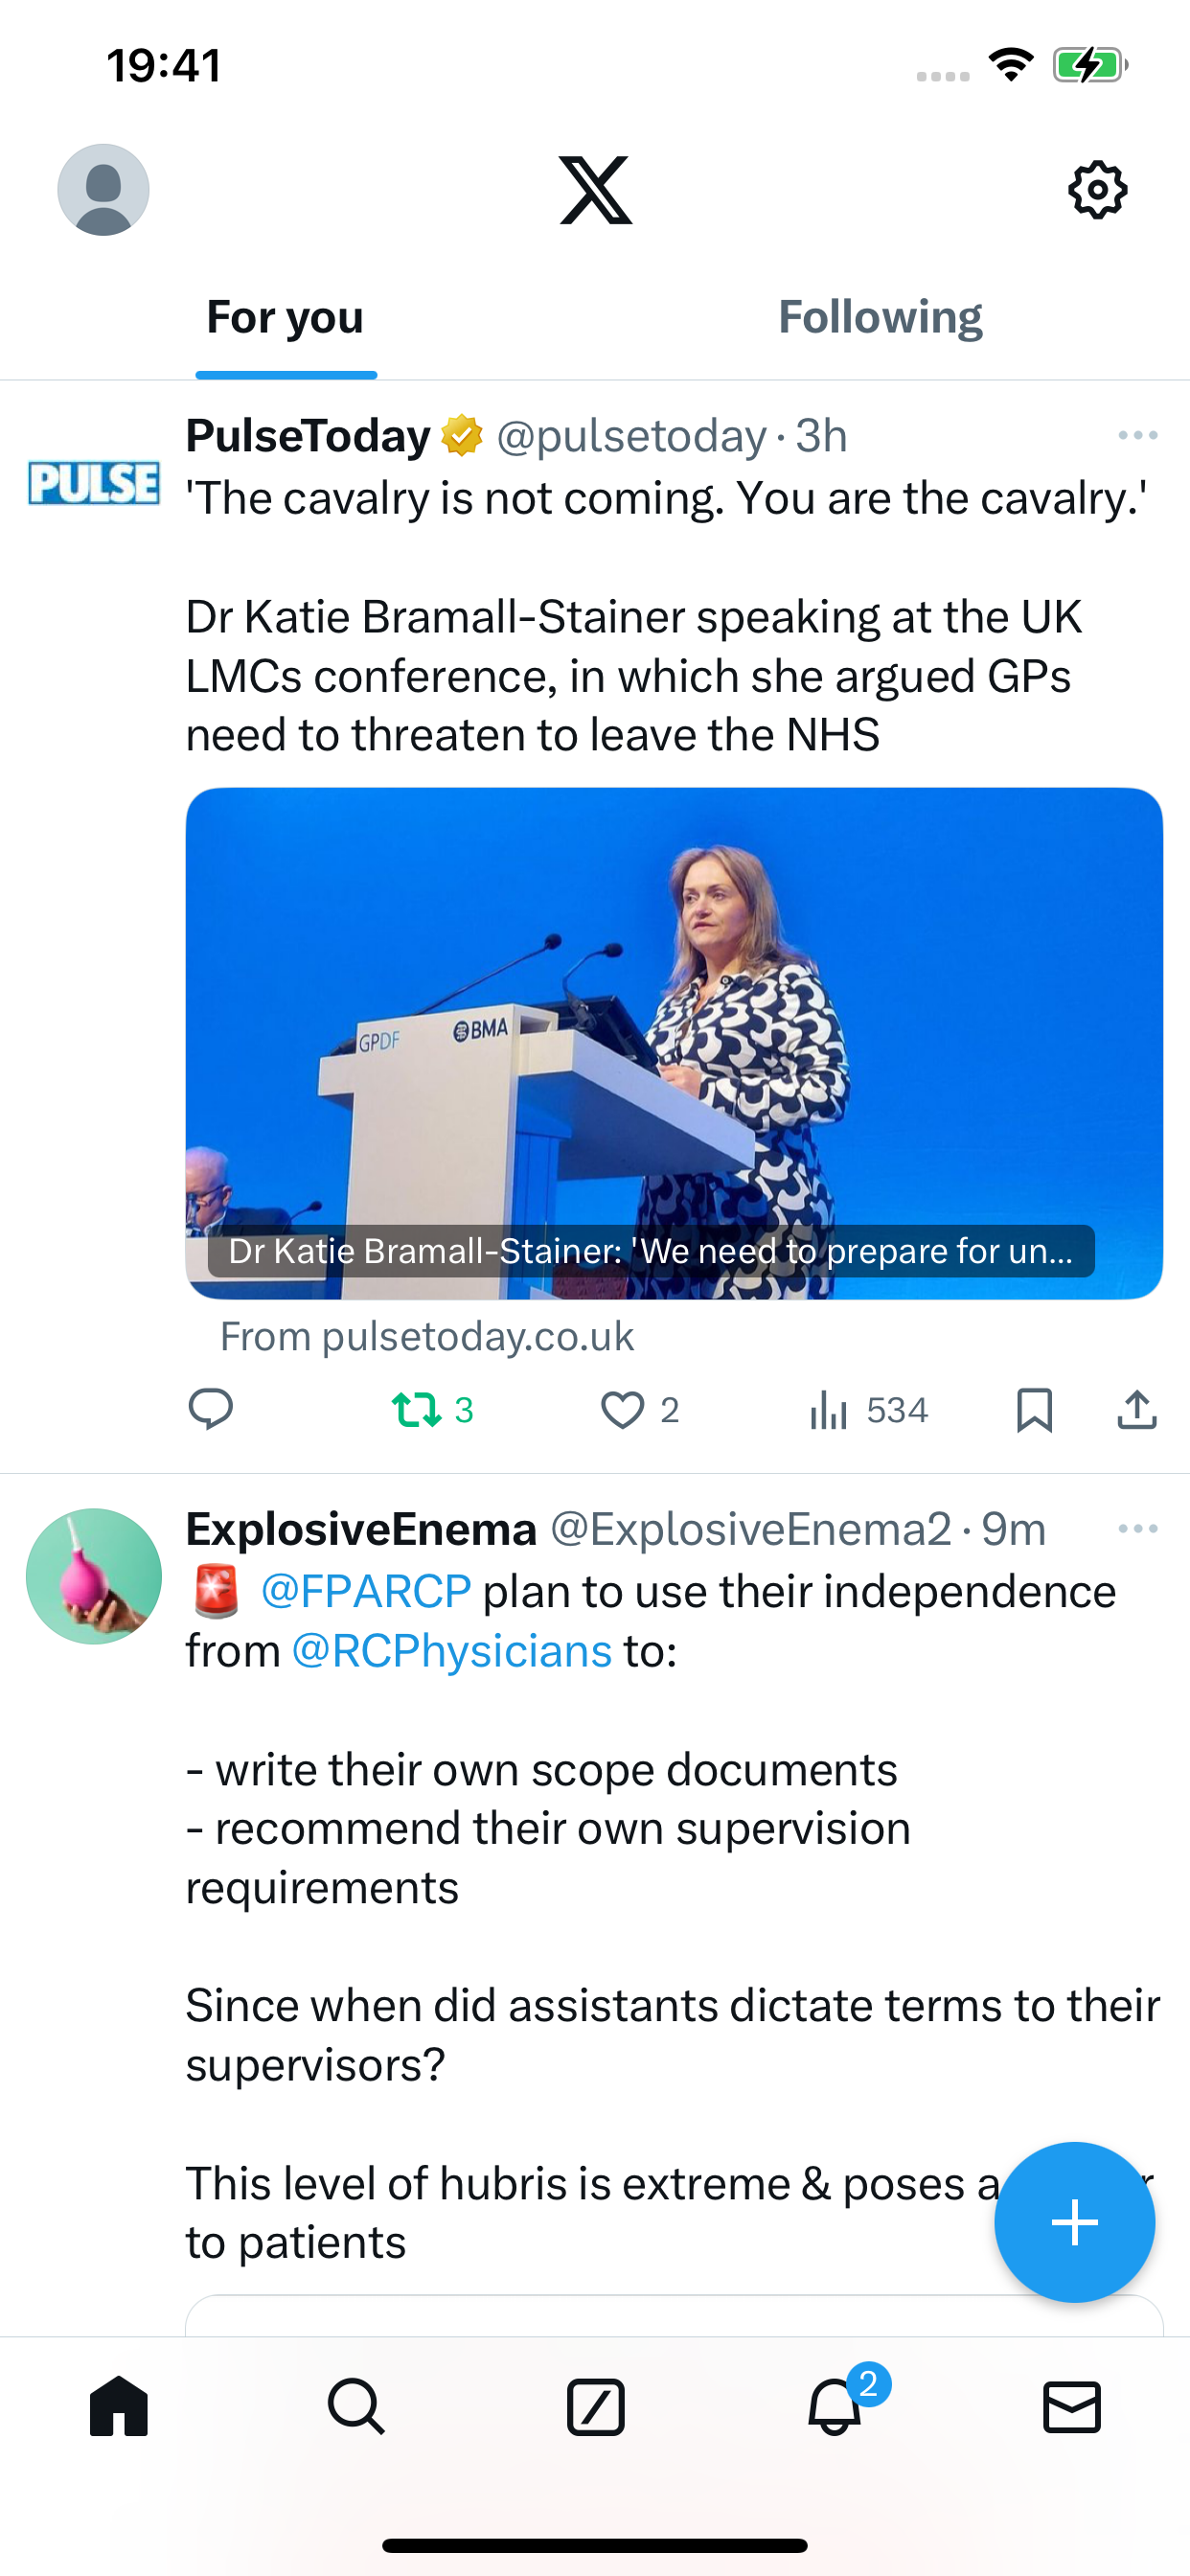Tap the X logo at top

tap(595, 190)
